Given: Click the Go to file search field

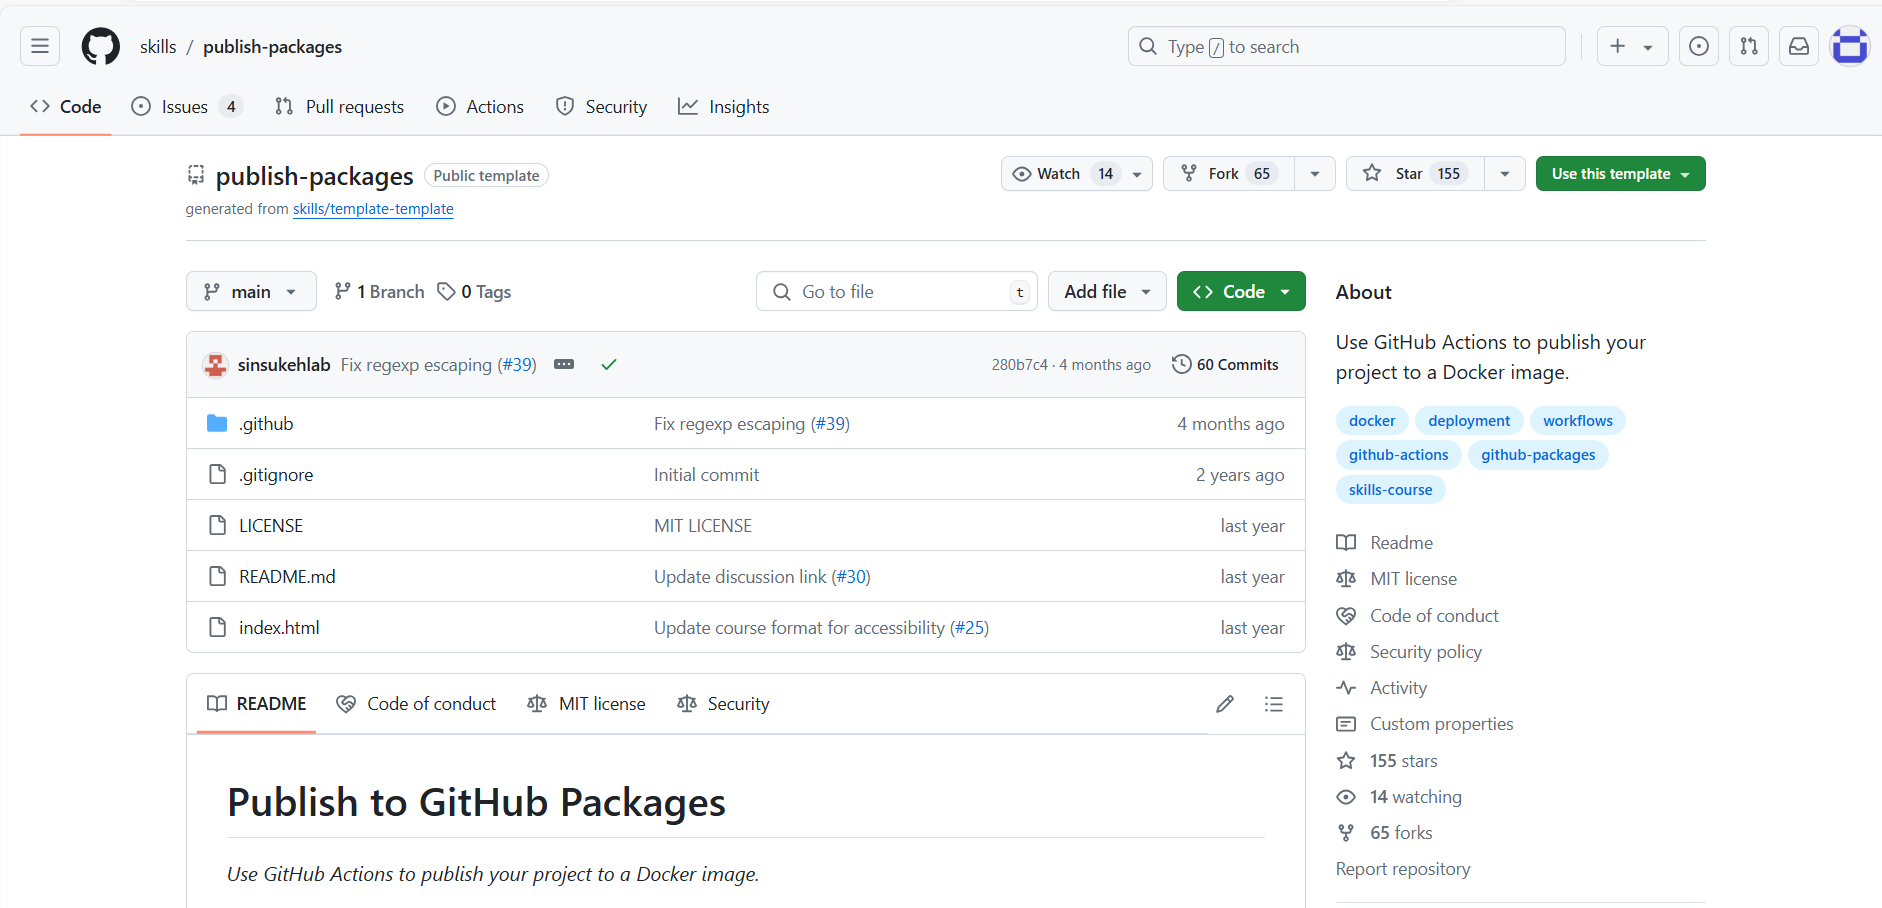Looking at the screenshot, I should [897, 291].
